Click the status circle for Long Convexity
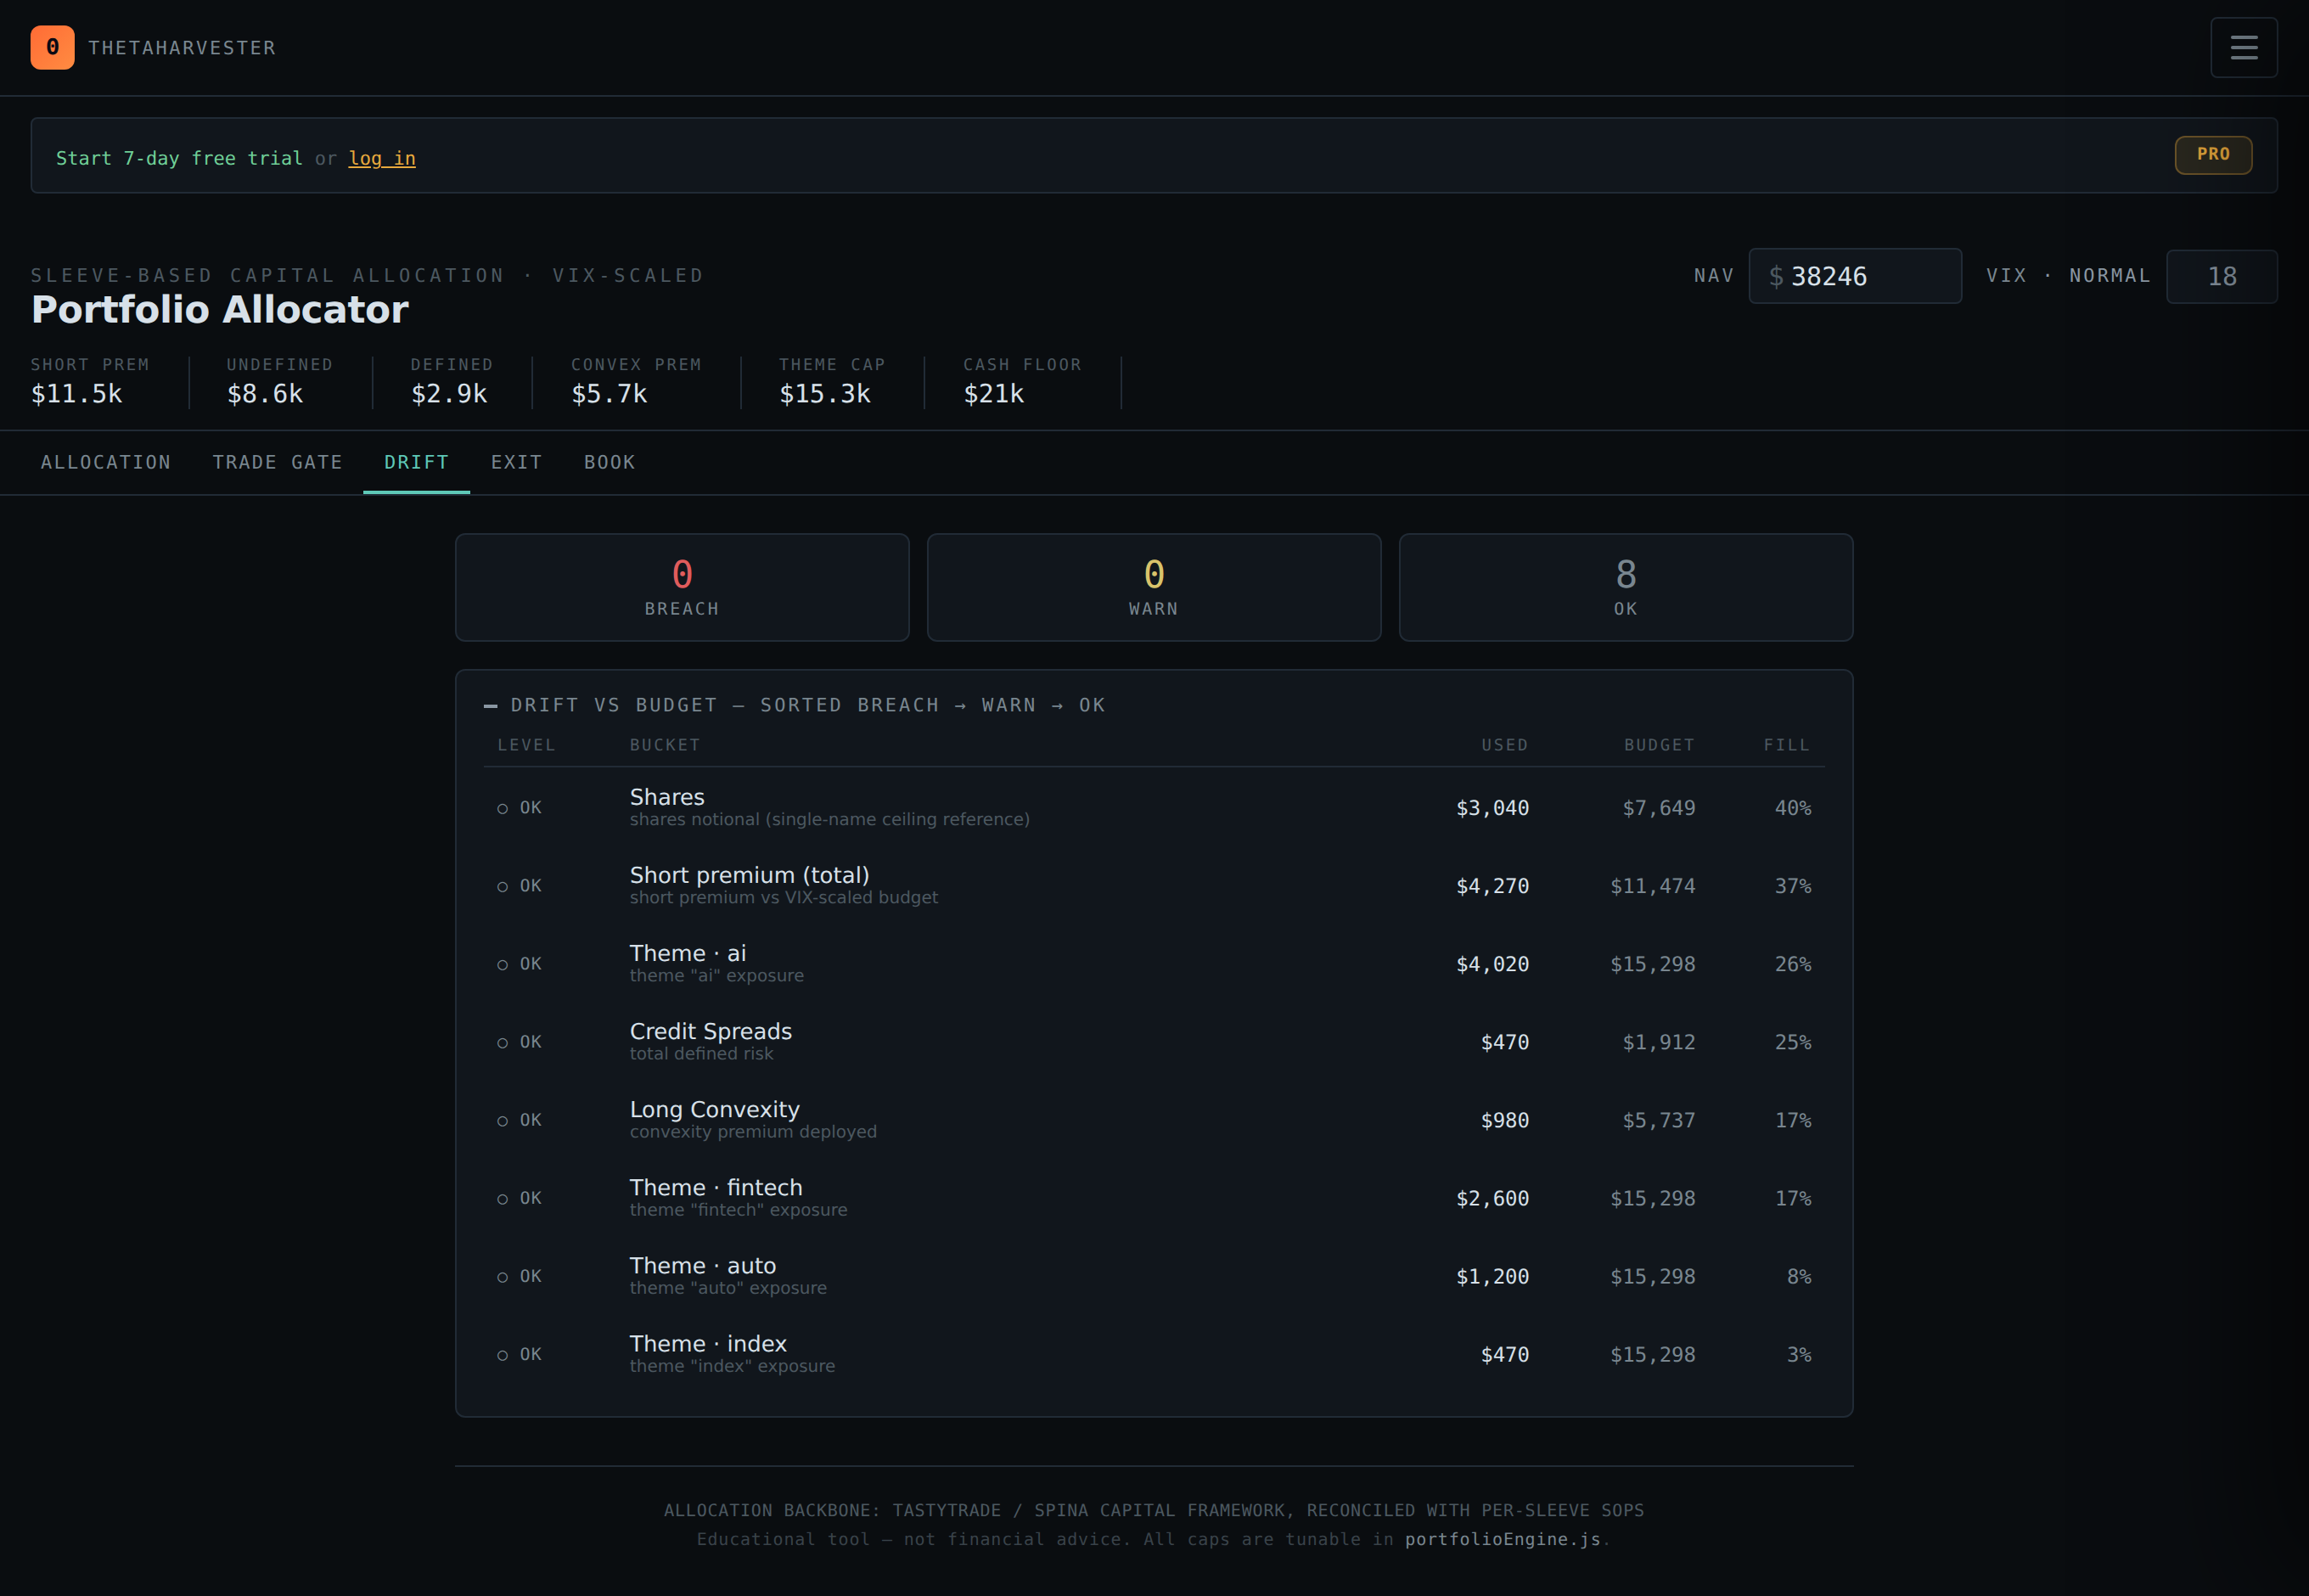Image resolution: width=2309 pixels, height=1596 pixels. (x=502, y=1120)
